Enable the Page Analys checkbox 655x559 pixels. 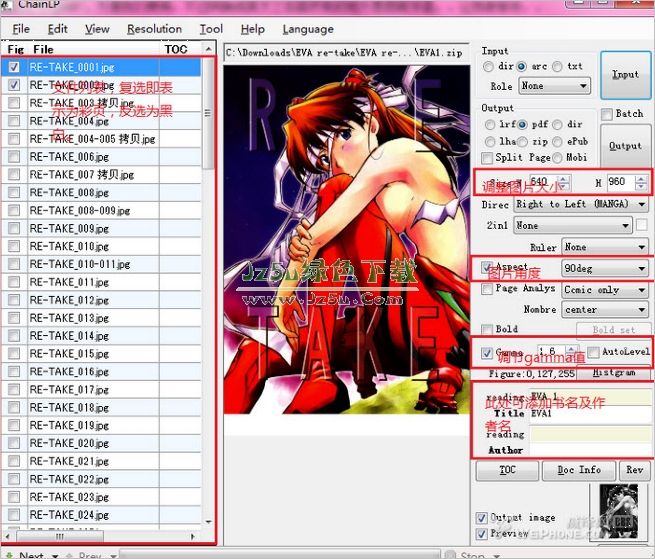(487, 289)
